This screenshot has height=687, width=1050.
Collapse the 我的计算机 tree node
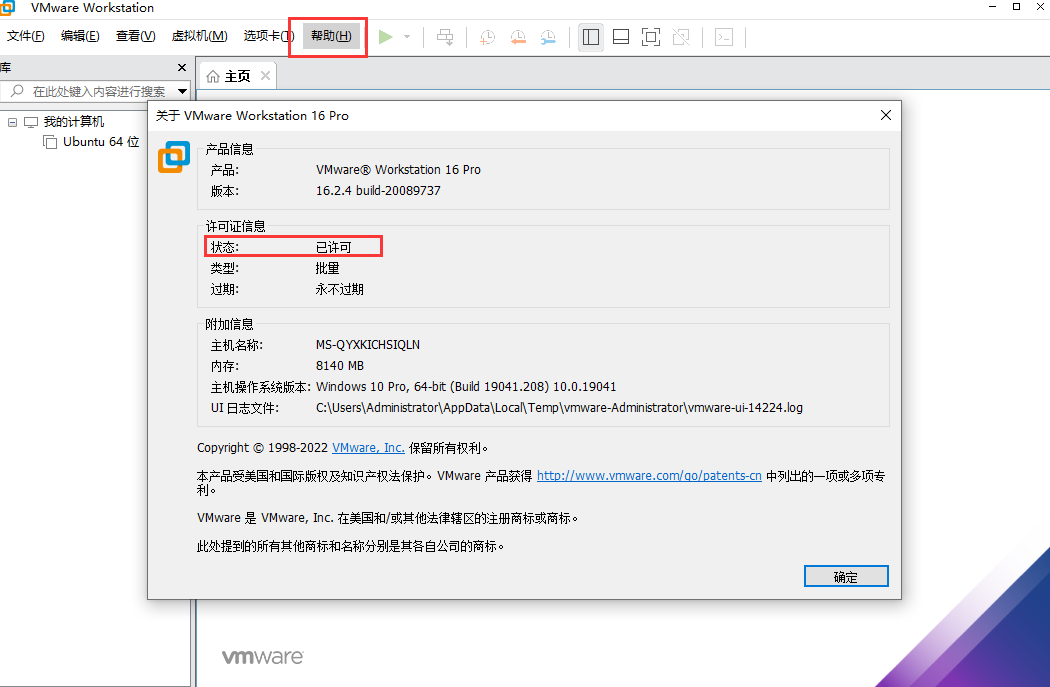click(x=12, y=121)
